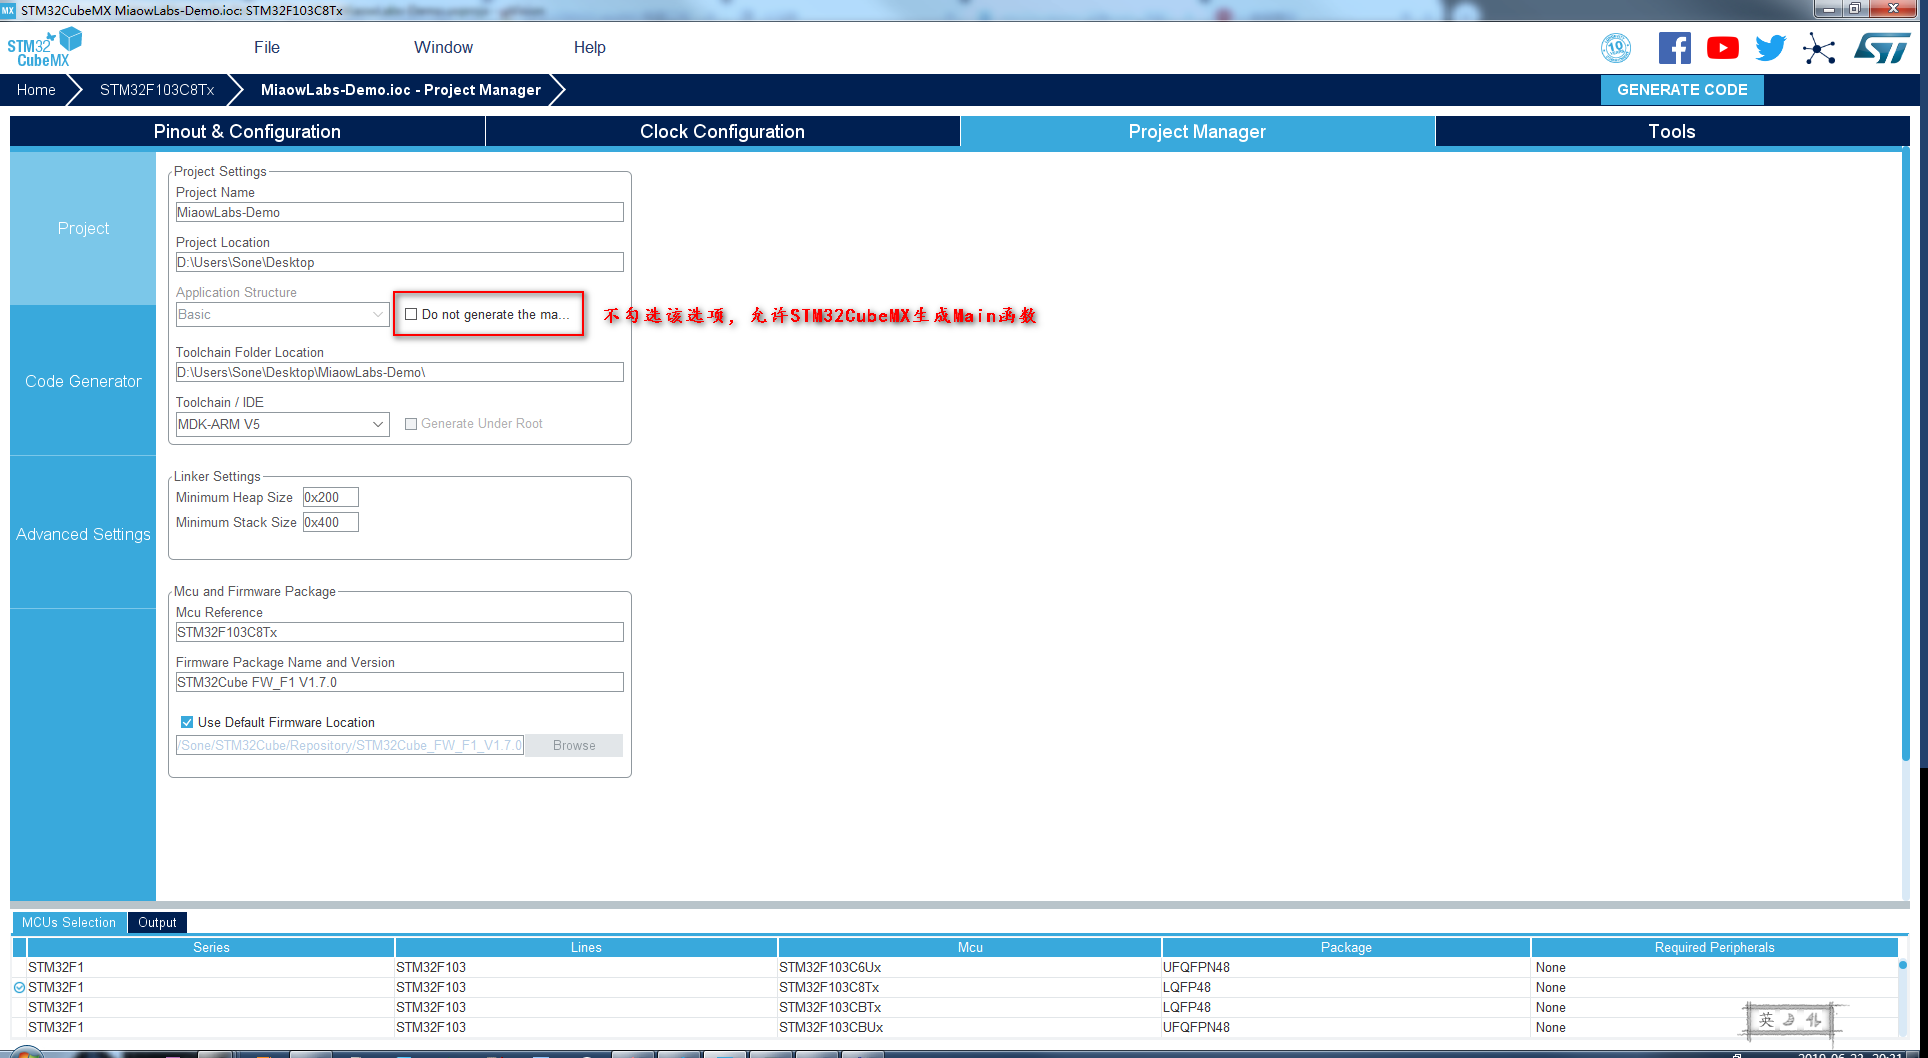Click the STM32F103C8Tx breadcrumb
The width and height of the screenshot is (1928, 1058).
tap(157, 89)
